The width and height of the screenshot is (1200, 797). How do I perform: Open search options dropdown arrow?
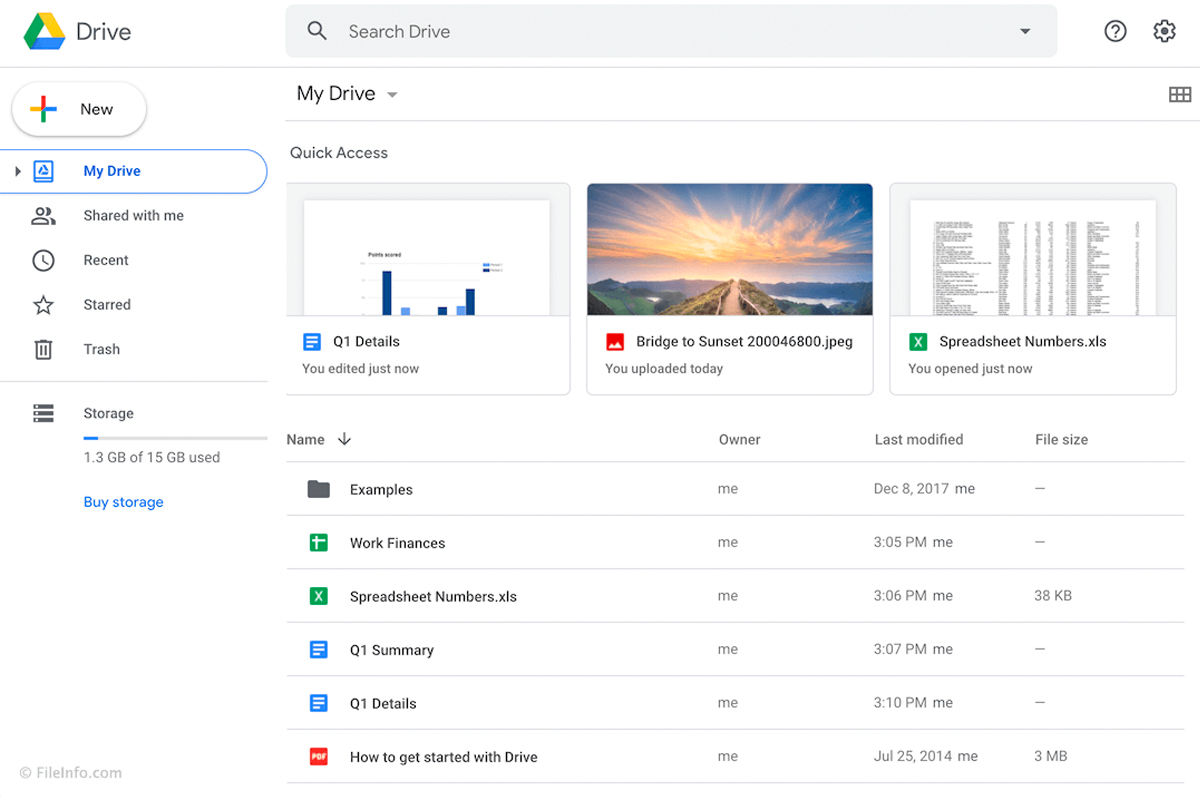[1025, 32]
